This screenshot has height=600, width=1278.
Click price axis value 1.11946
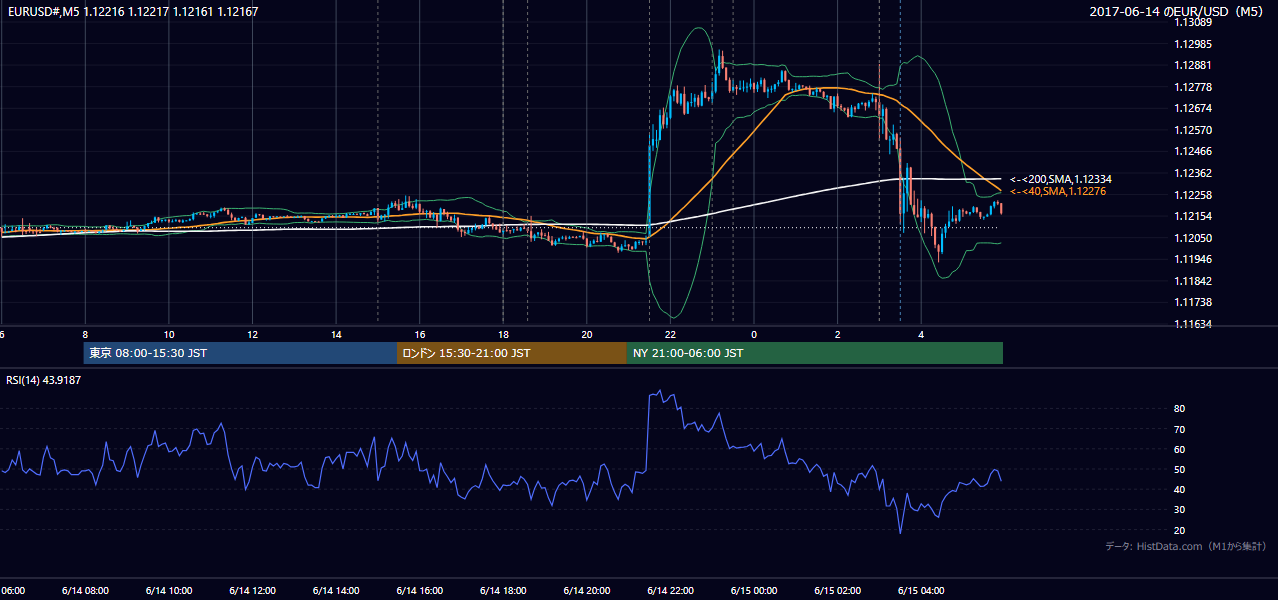(1193, 259)
